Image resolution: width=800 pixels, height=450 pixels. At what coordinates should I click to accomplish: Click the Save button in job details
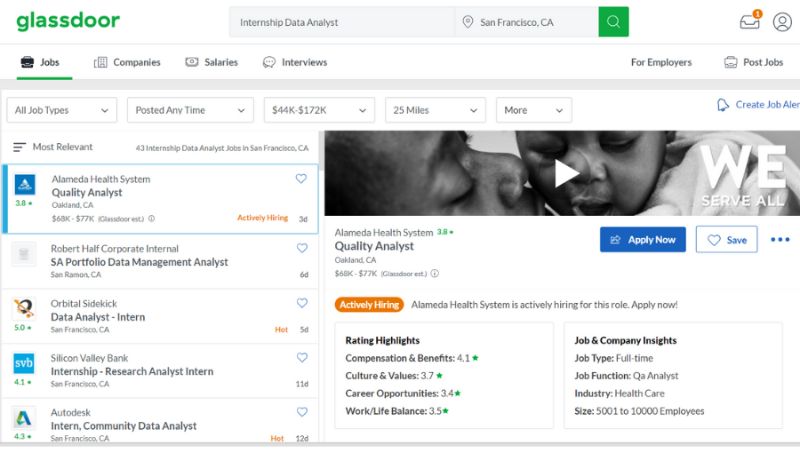[727, 239]
